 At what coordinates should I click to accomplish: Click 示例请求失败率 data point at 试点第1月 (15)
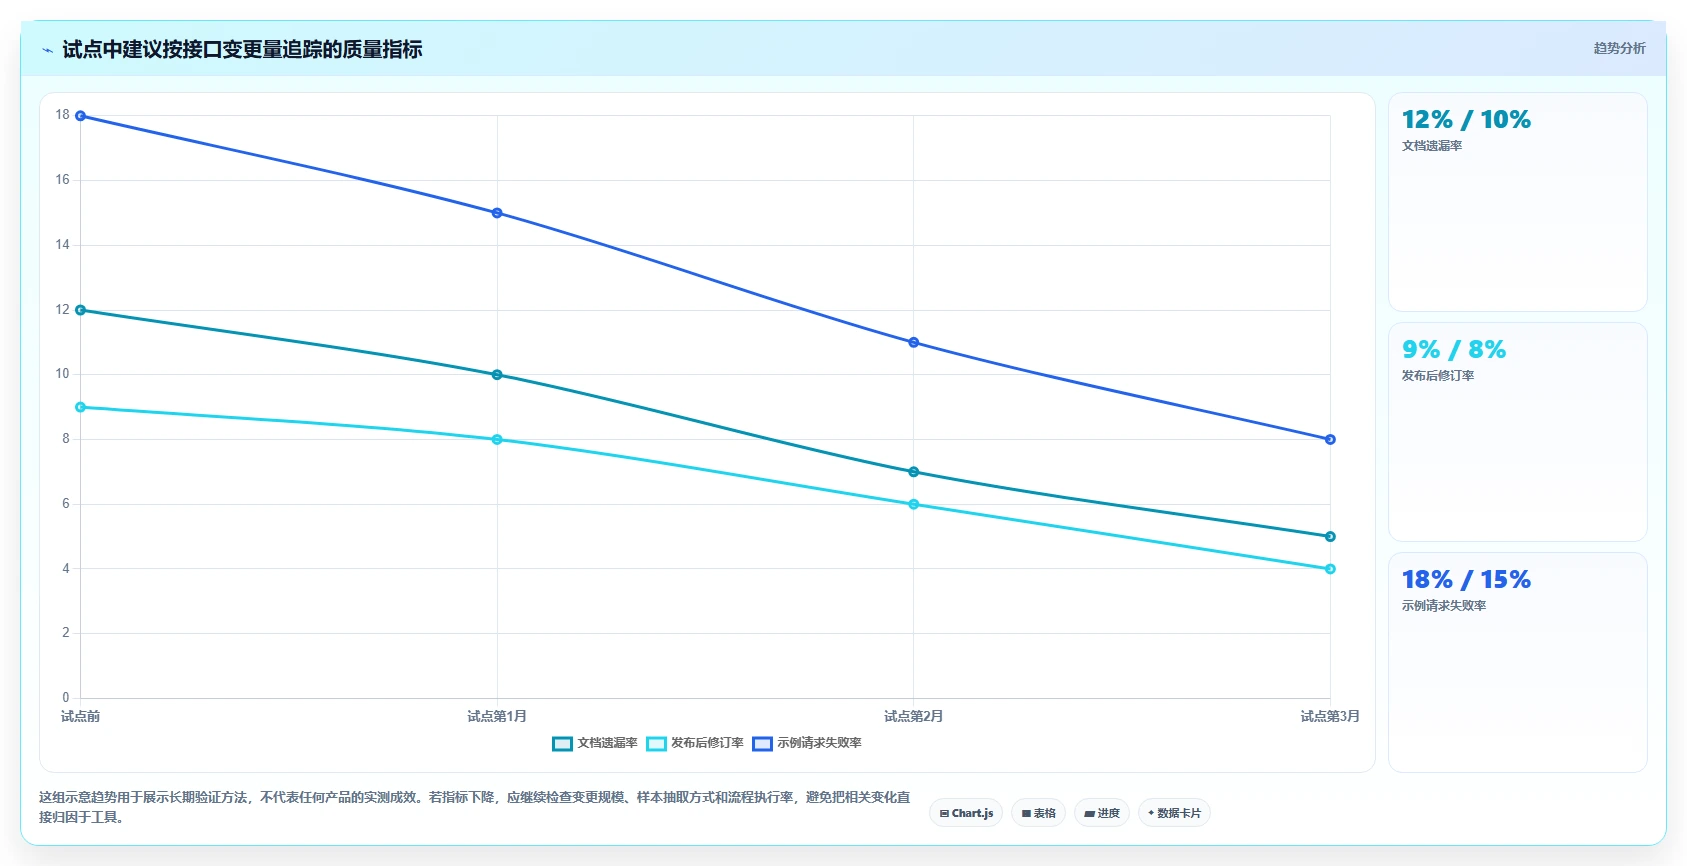coord(497,213)
